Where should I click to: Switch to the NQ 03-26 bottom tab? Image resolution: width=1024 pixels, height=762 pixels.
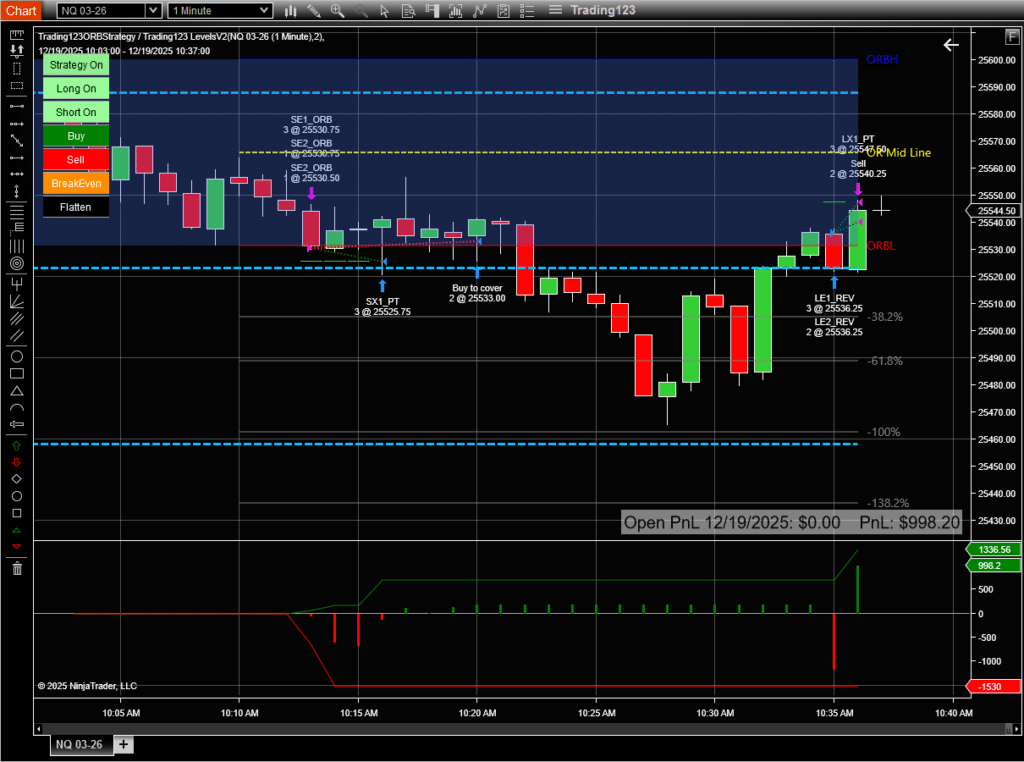(80, 744)
